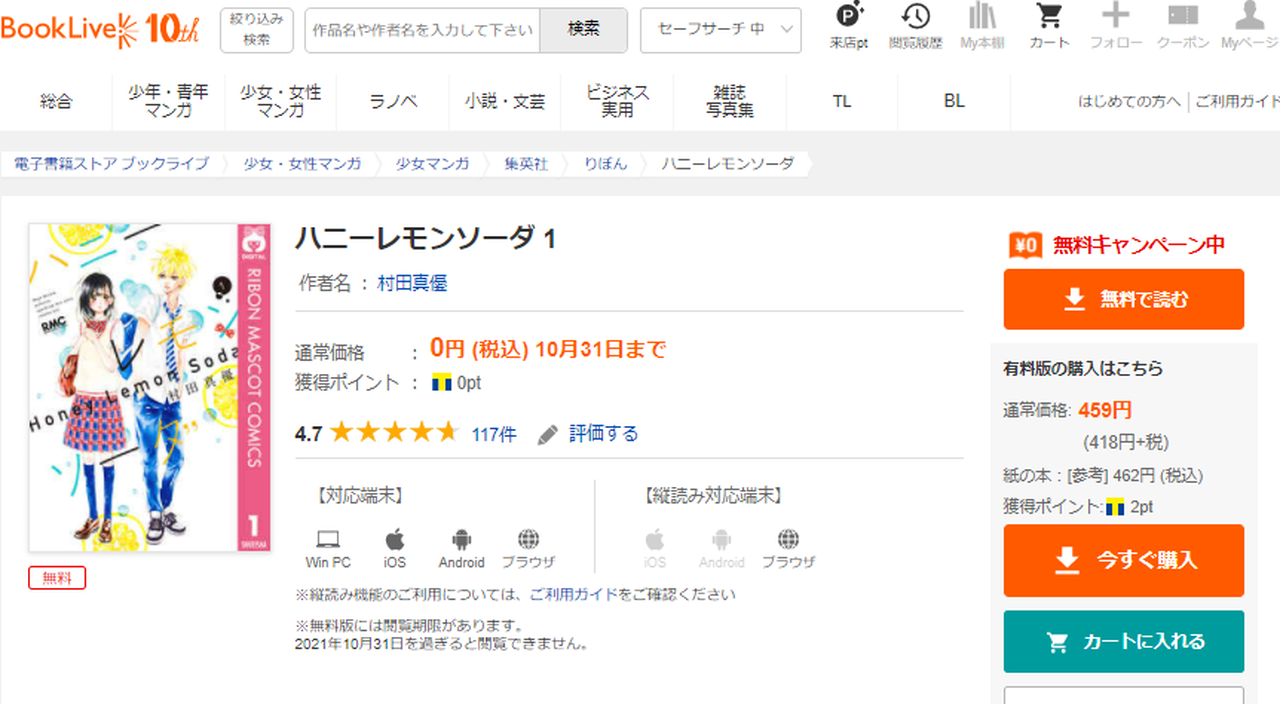Click the フォロー plus icon
The image size is (1280, 704).
tap(1115, 18)
